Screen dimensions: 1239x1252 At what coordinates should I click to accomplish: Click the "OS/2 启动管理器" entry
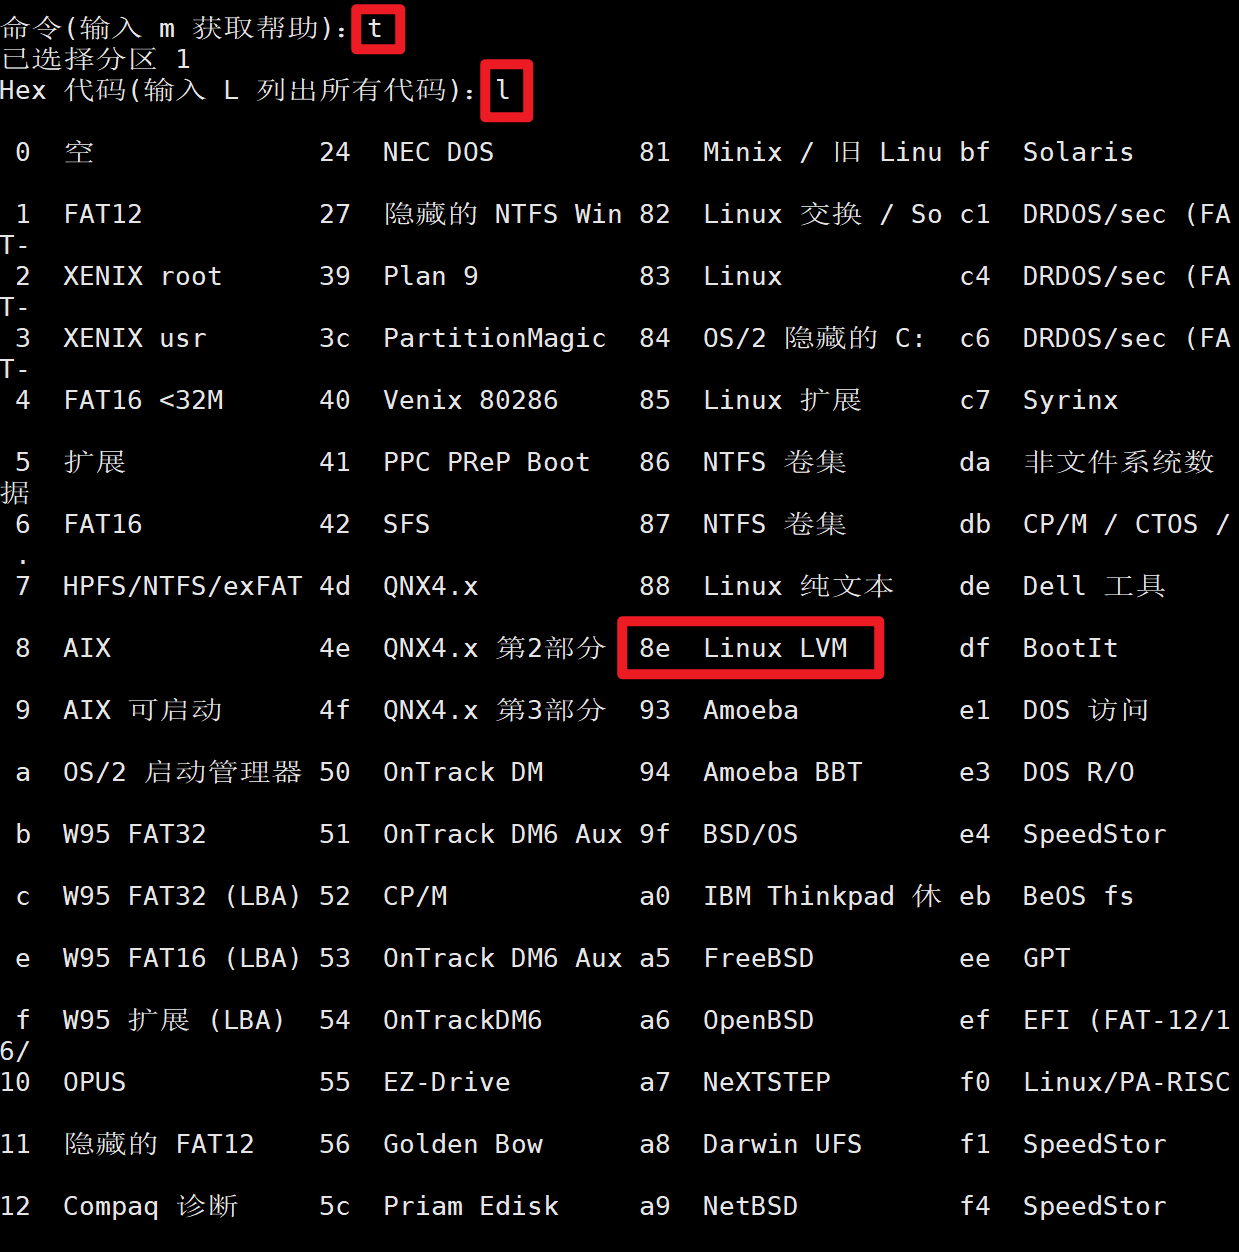point(183,772)
